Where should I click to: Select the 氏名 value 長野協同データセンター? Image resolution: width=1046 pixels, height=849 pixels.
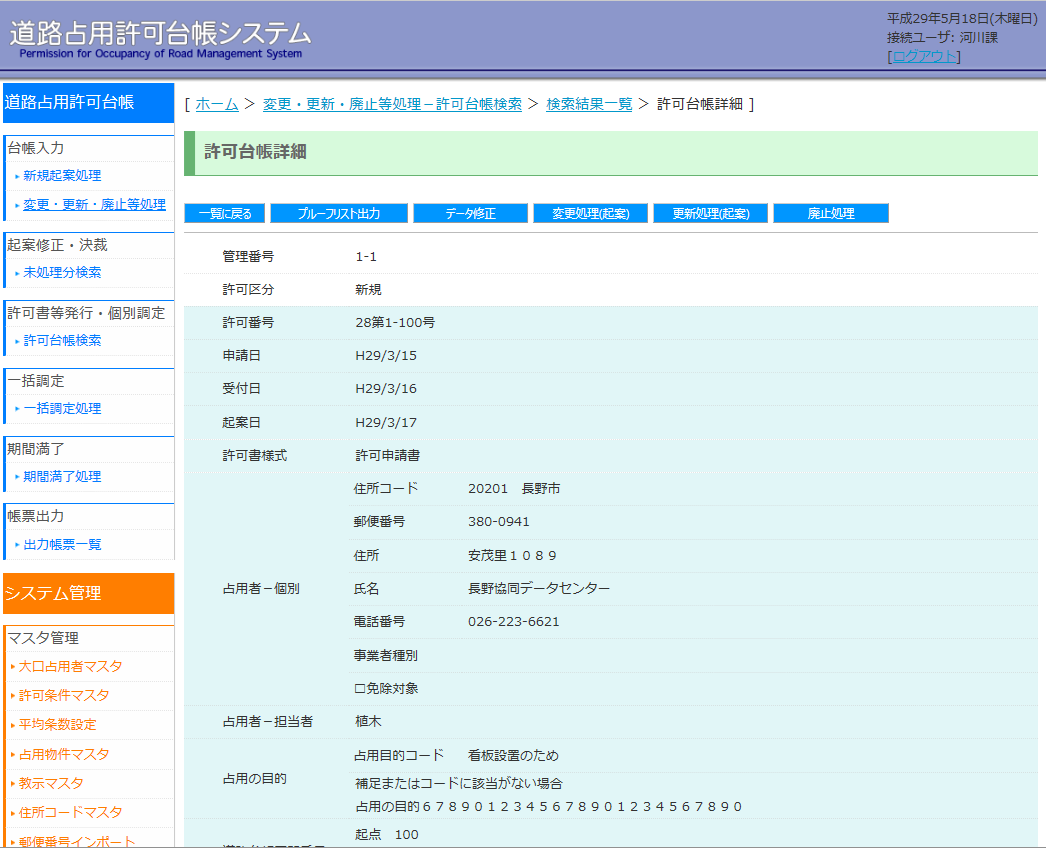pos(539,589)
